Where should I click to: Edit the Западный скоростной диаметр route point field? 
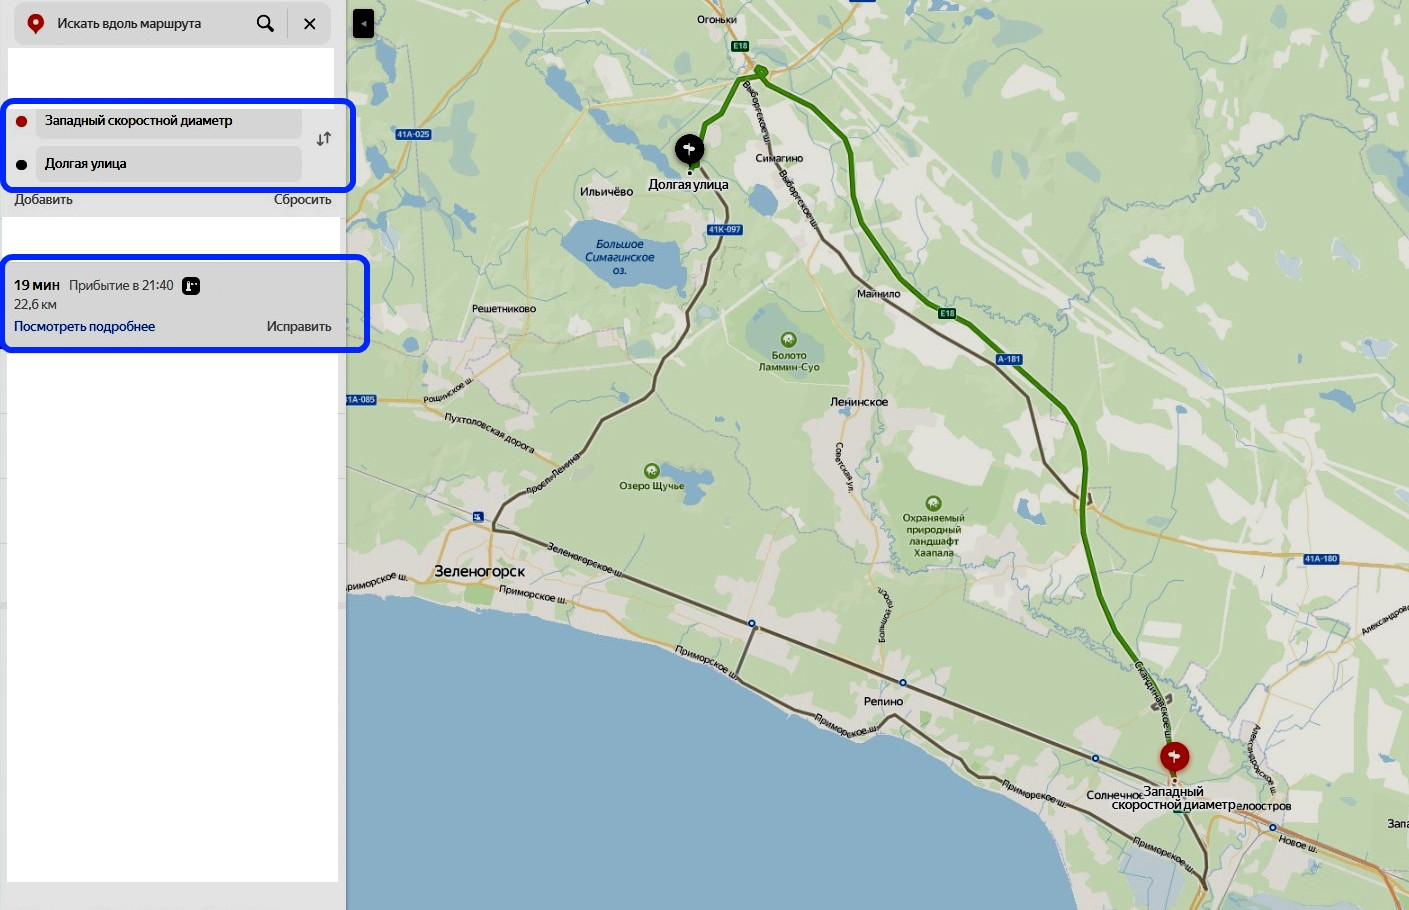tap(169, 121)
